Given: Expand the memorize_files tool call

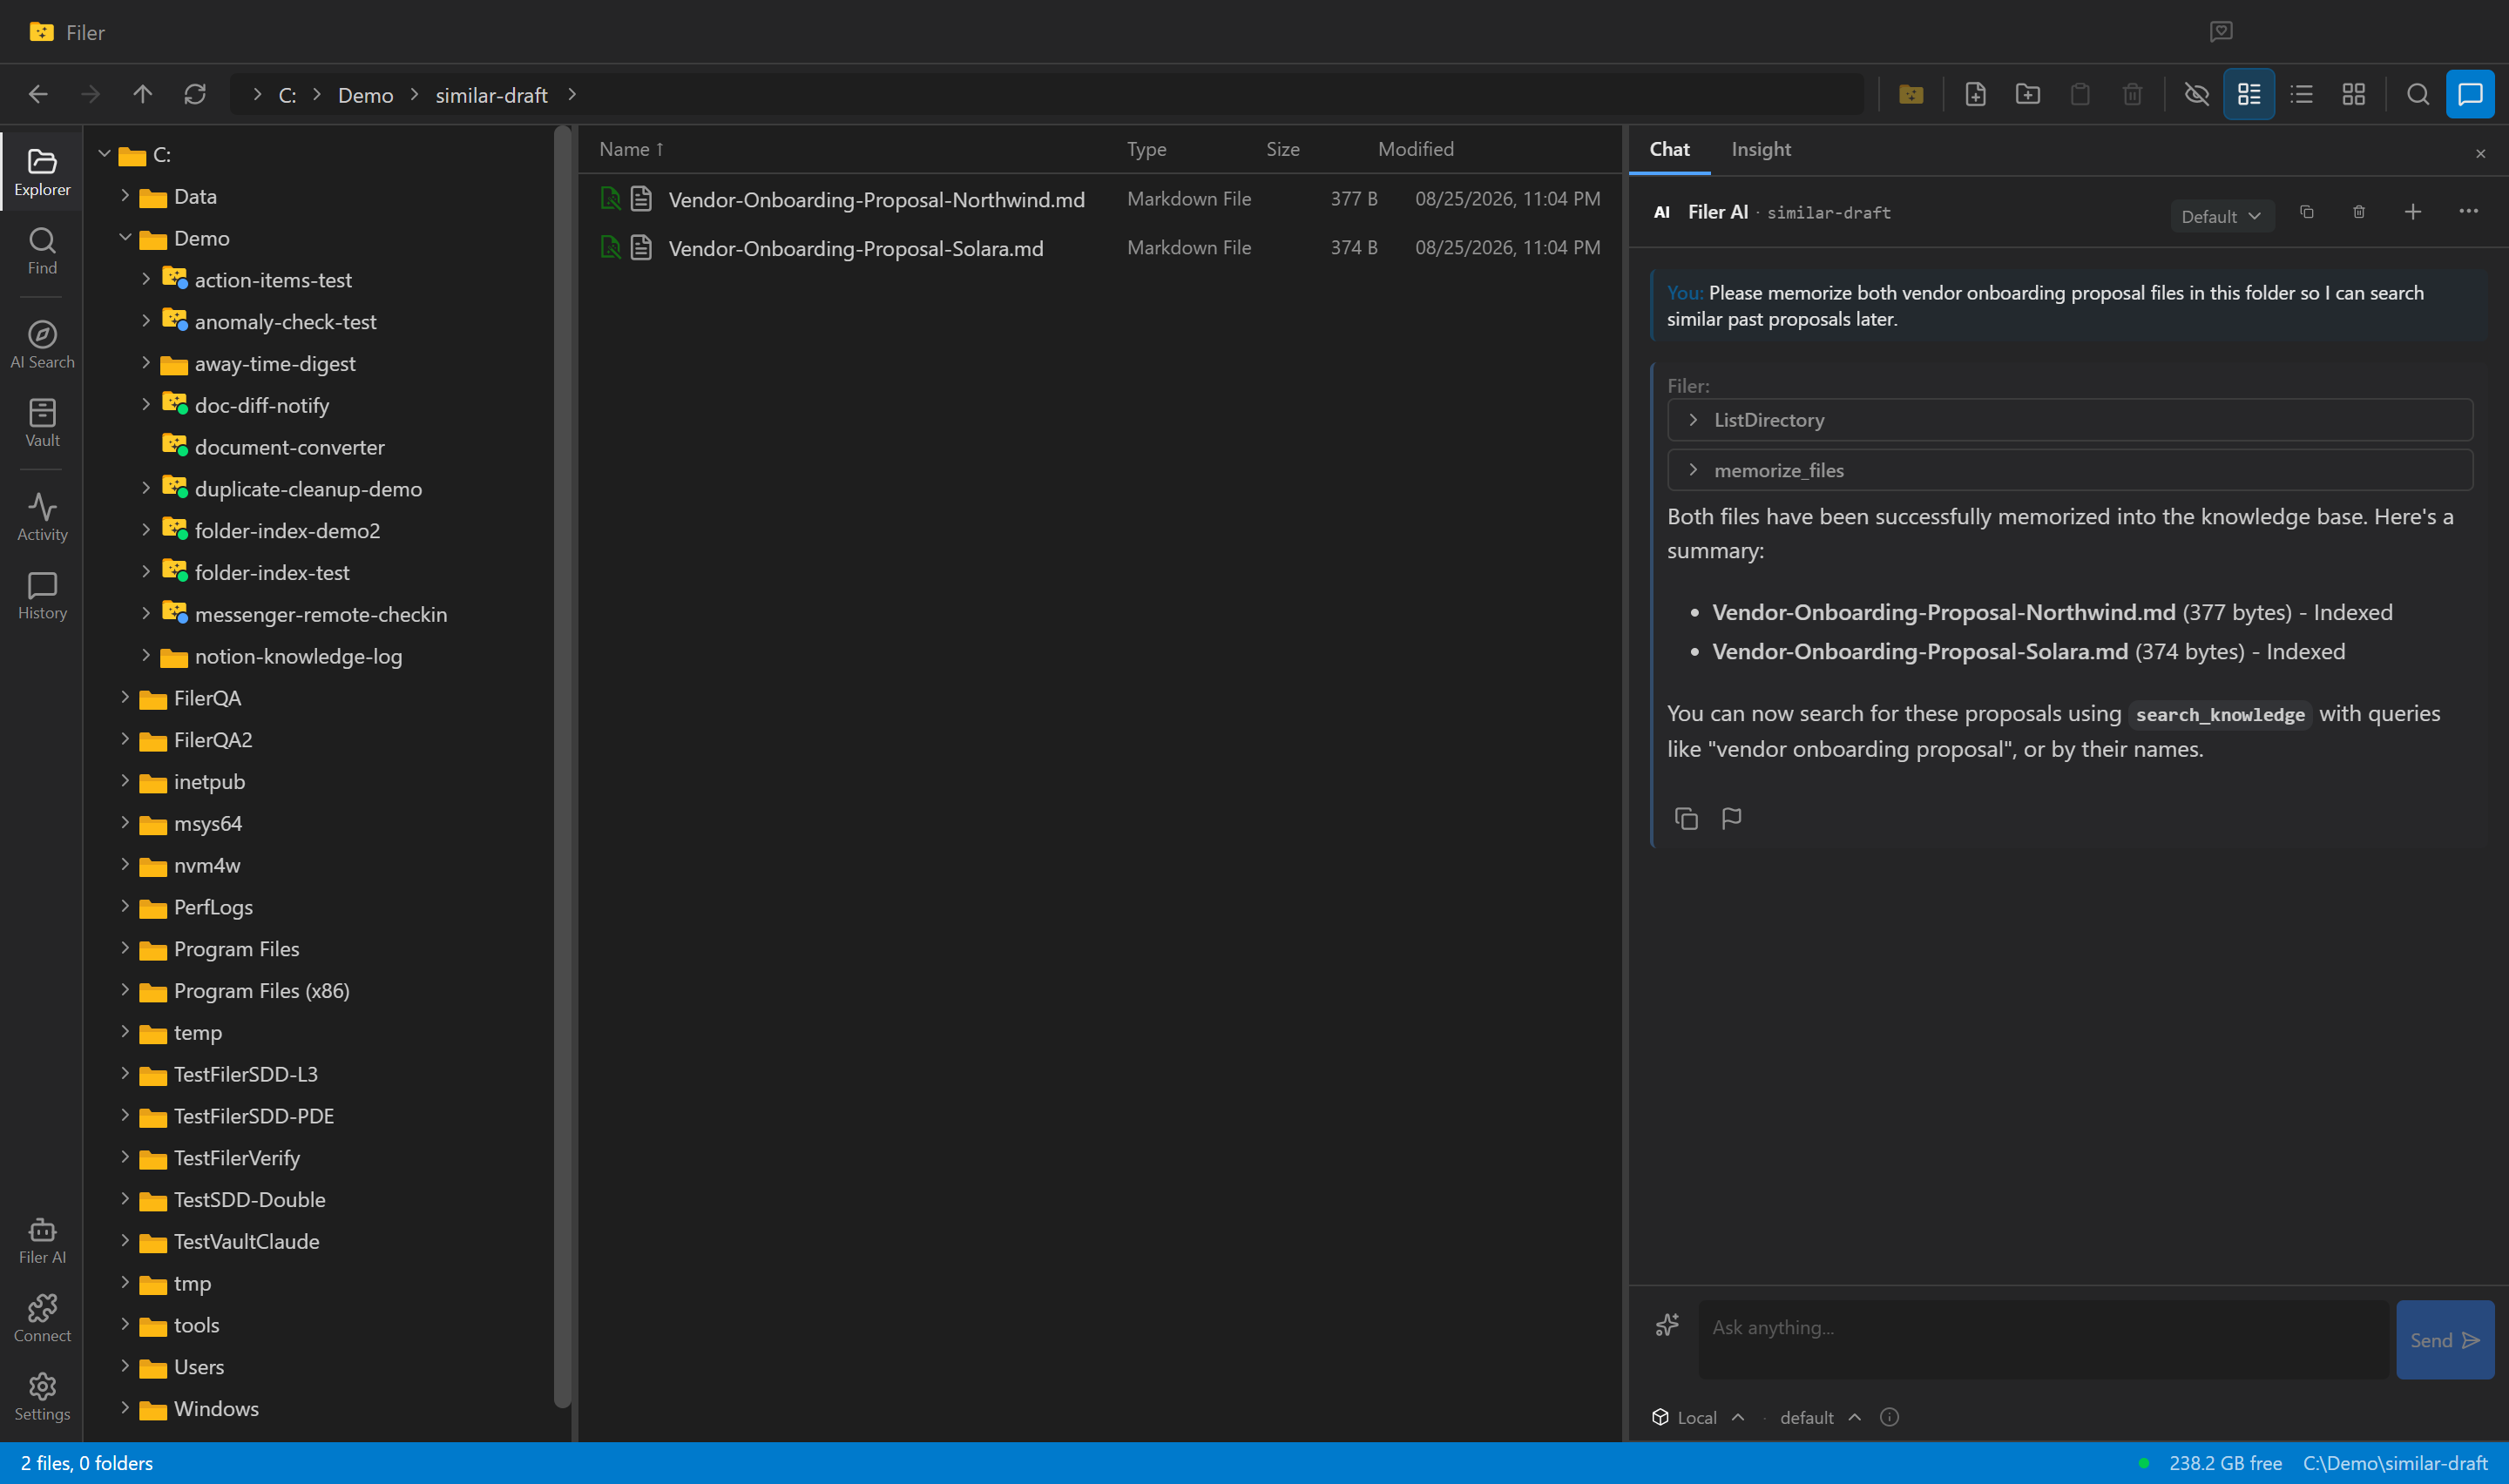Looking at the screenshot, I should 2070,470.
